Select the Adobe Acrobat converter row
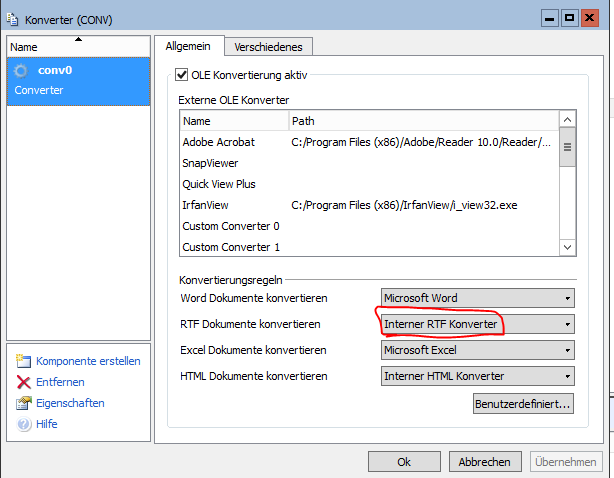The image size is (614, 478). [x=218, y=142]
